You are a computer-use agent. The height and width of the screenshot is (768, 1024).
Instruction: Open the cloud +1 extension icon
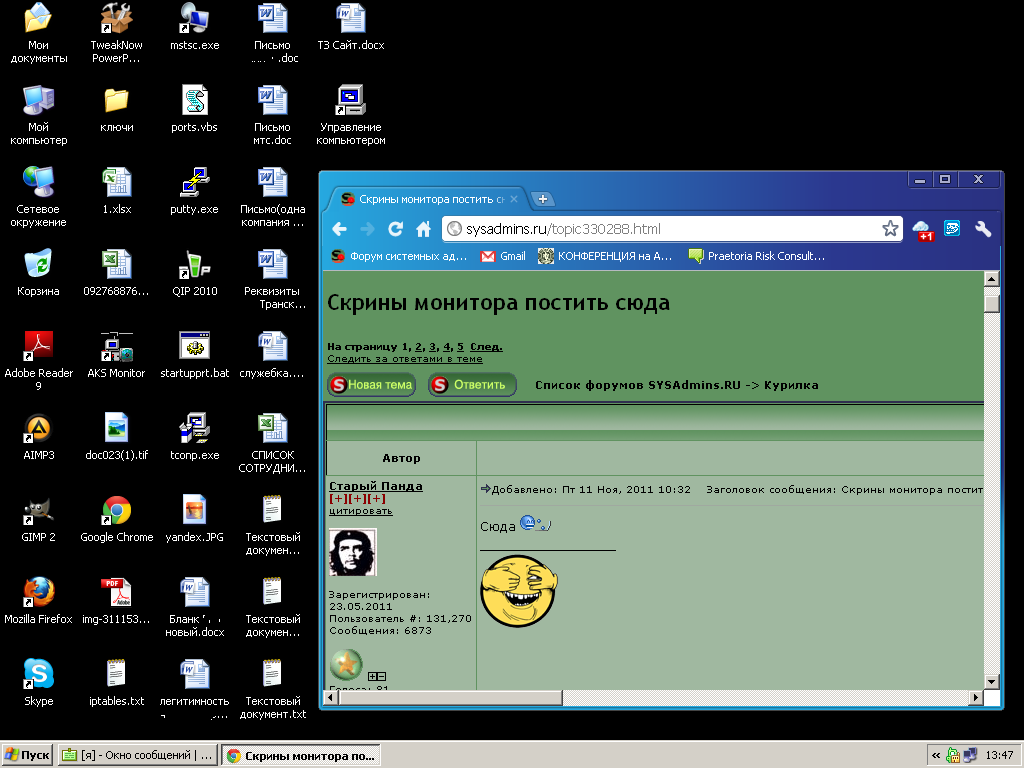[923, 230]
